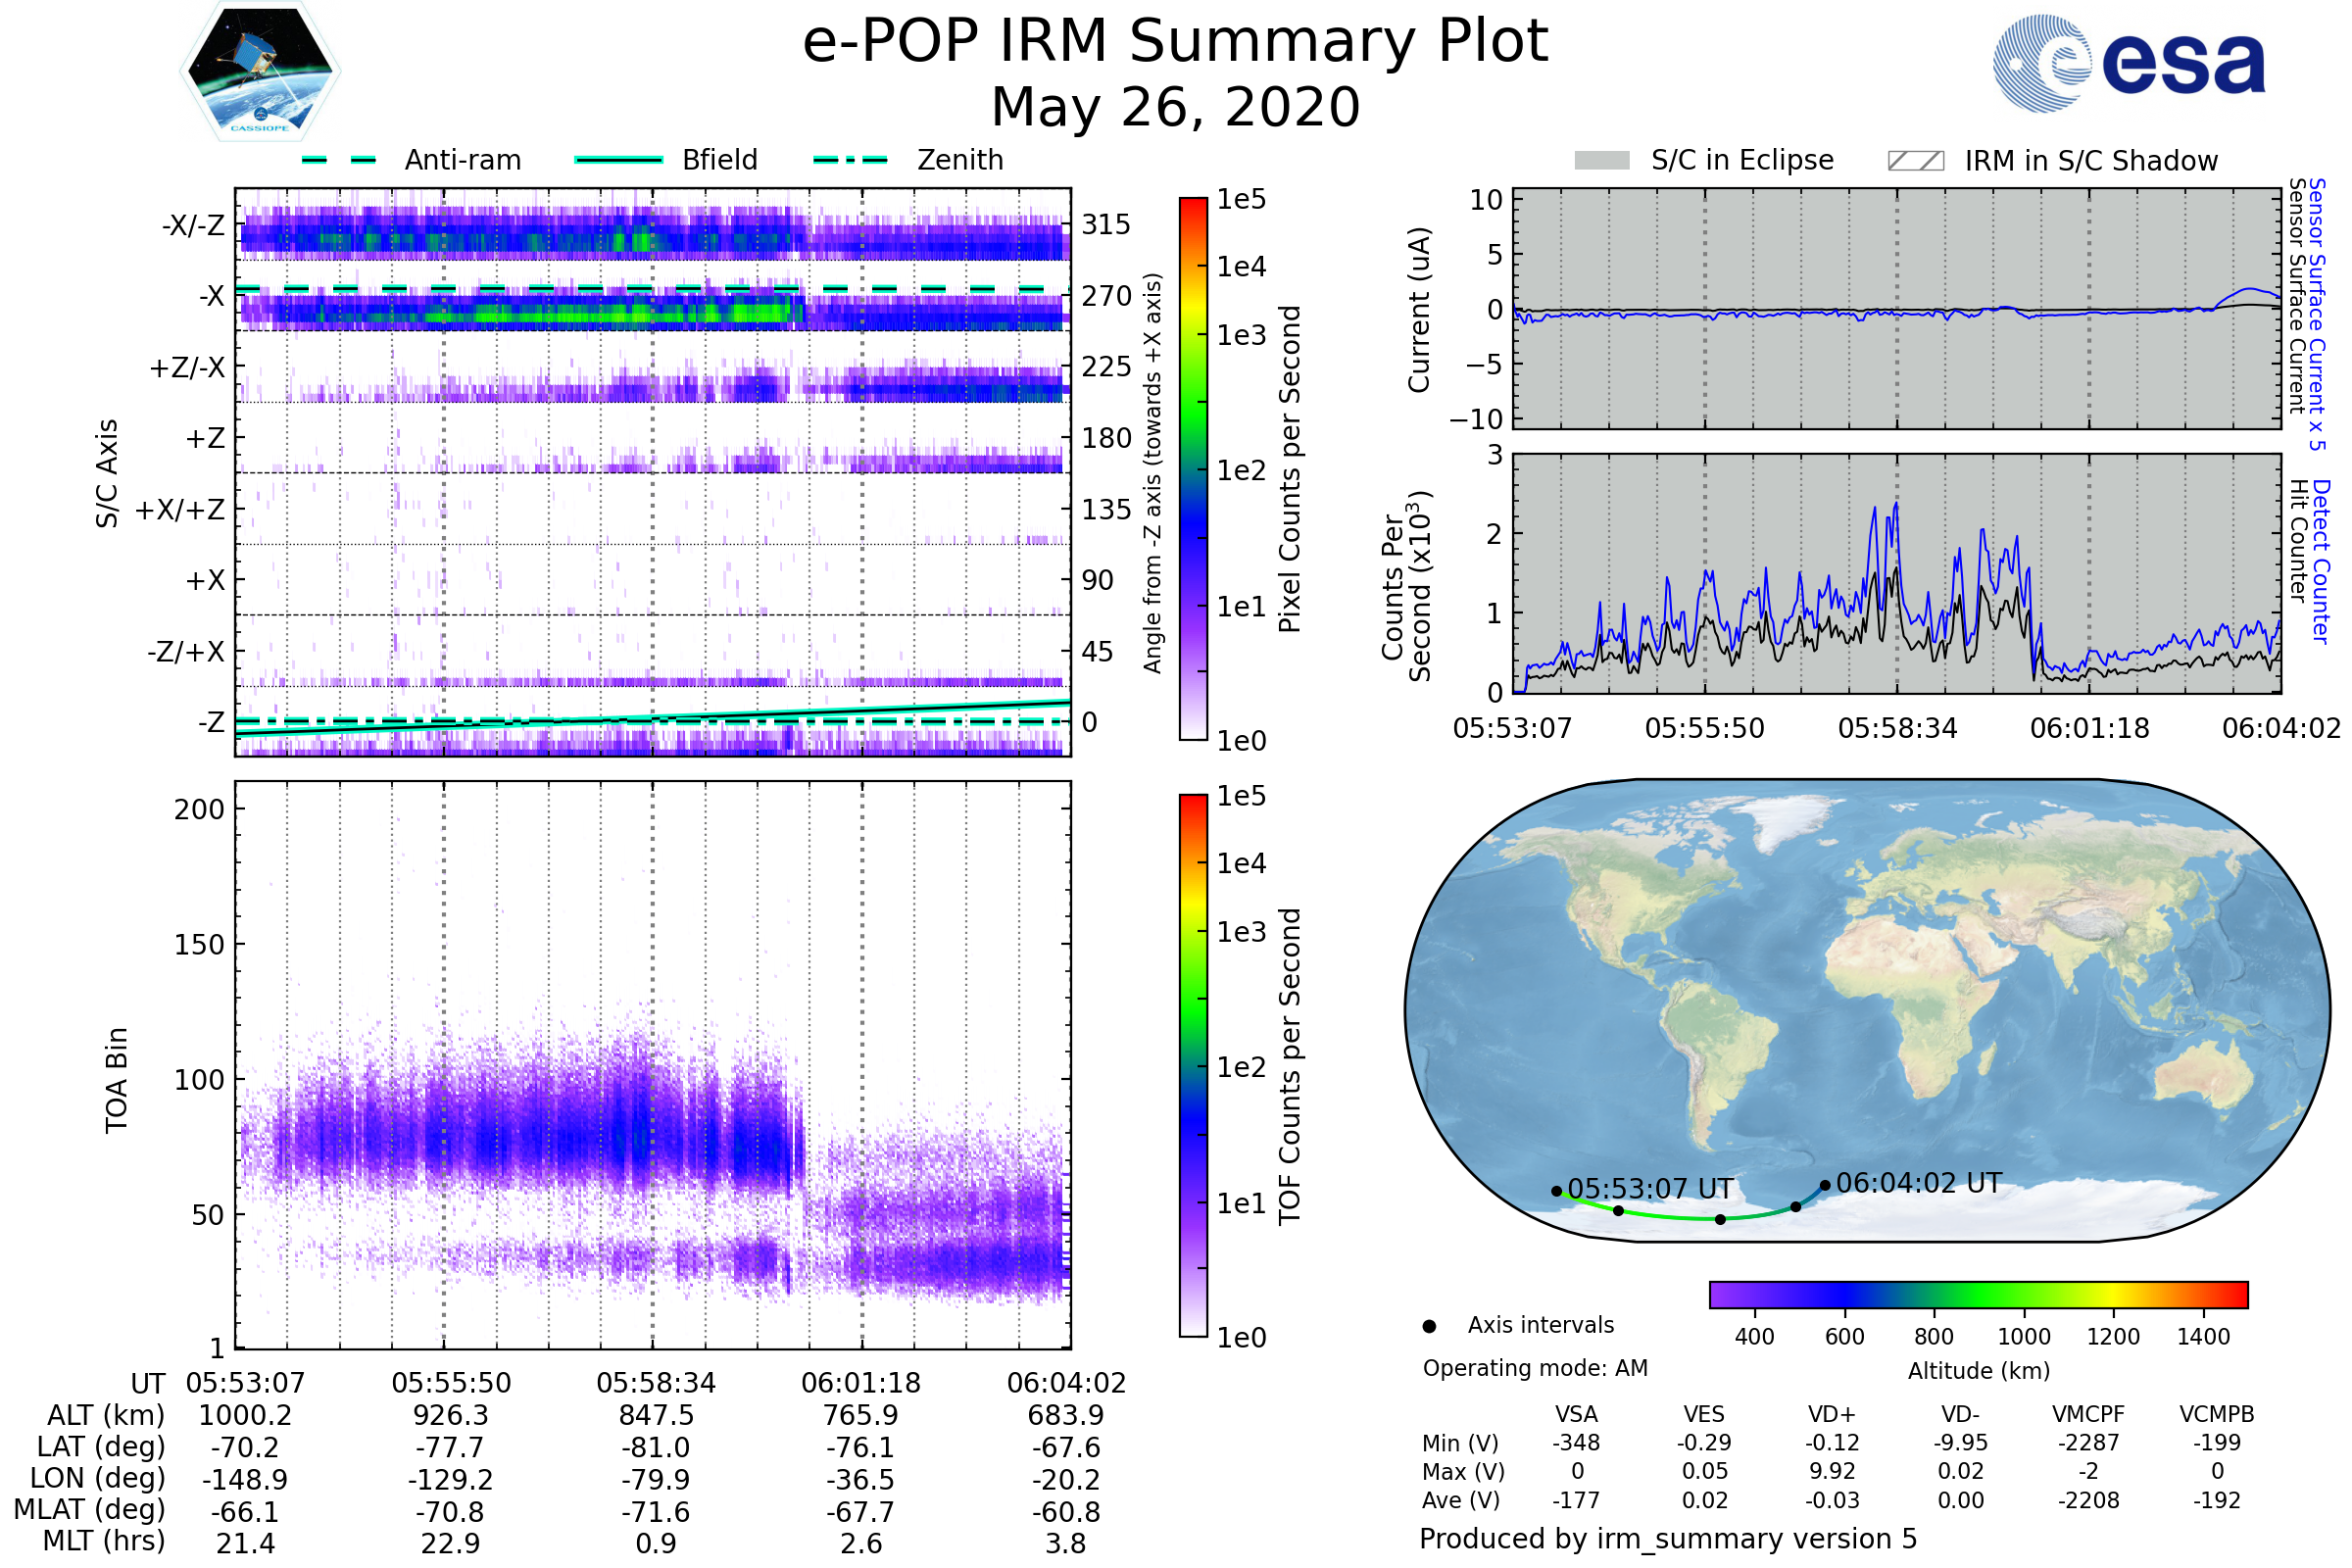Click the Axis intervals black dot marker

(x=1429, y=1326)
